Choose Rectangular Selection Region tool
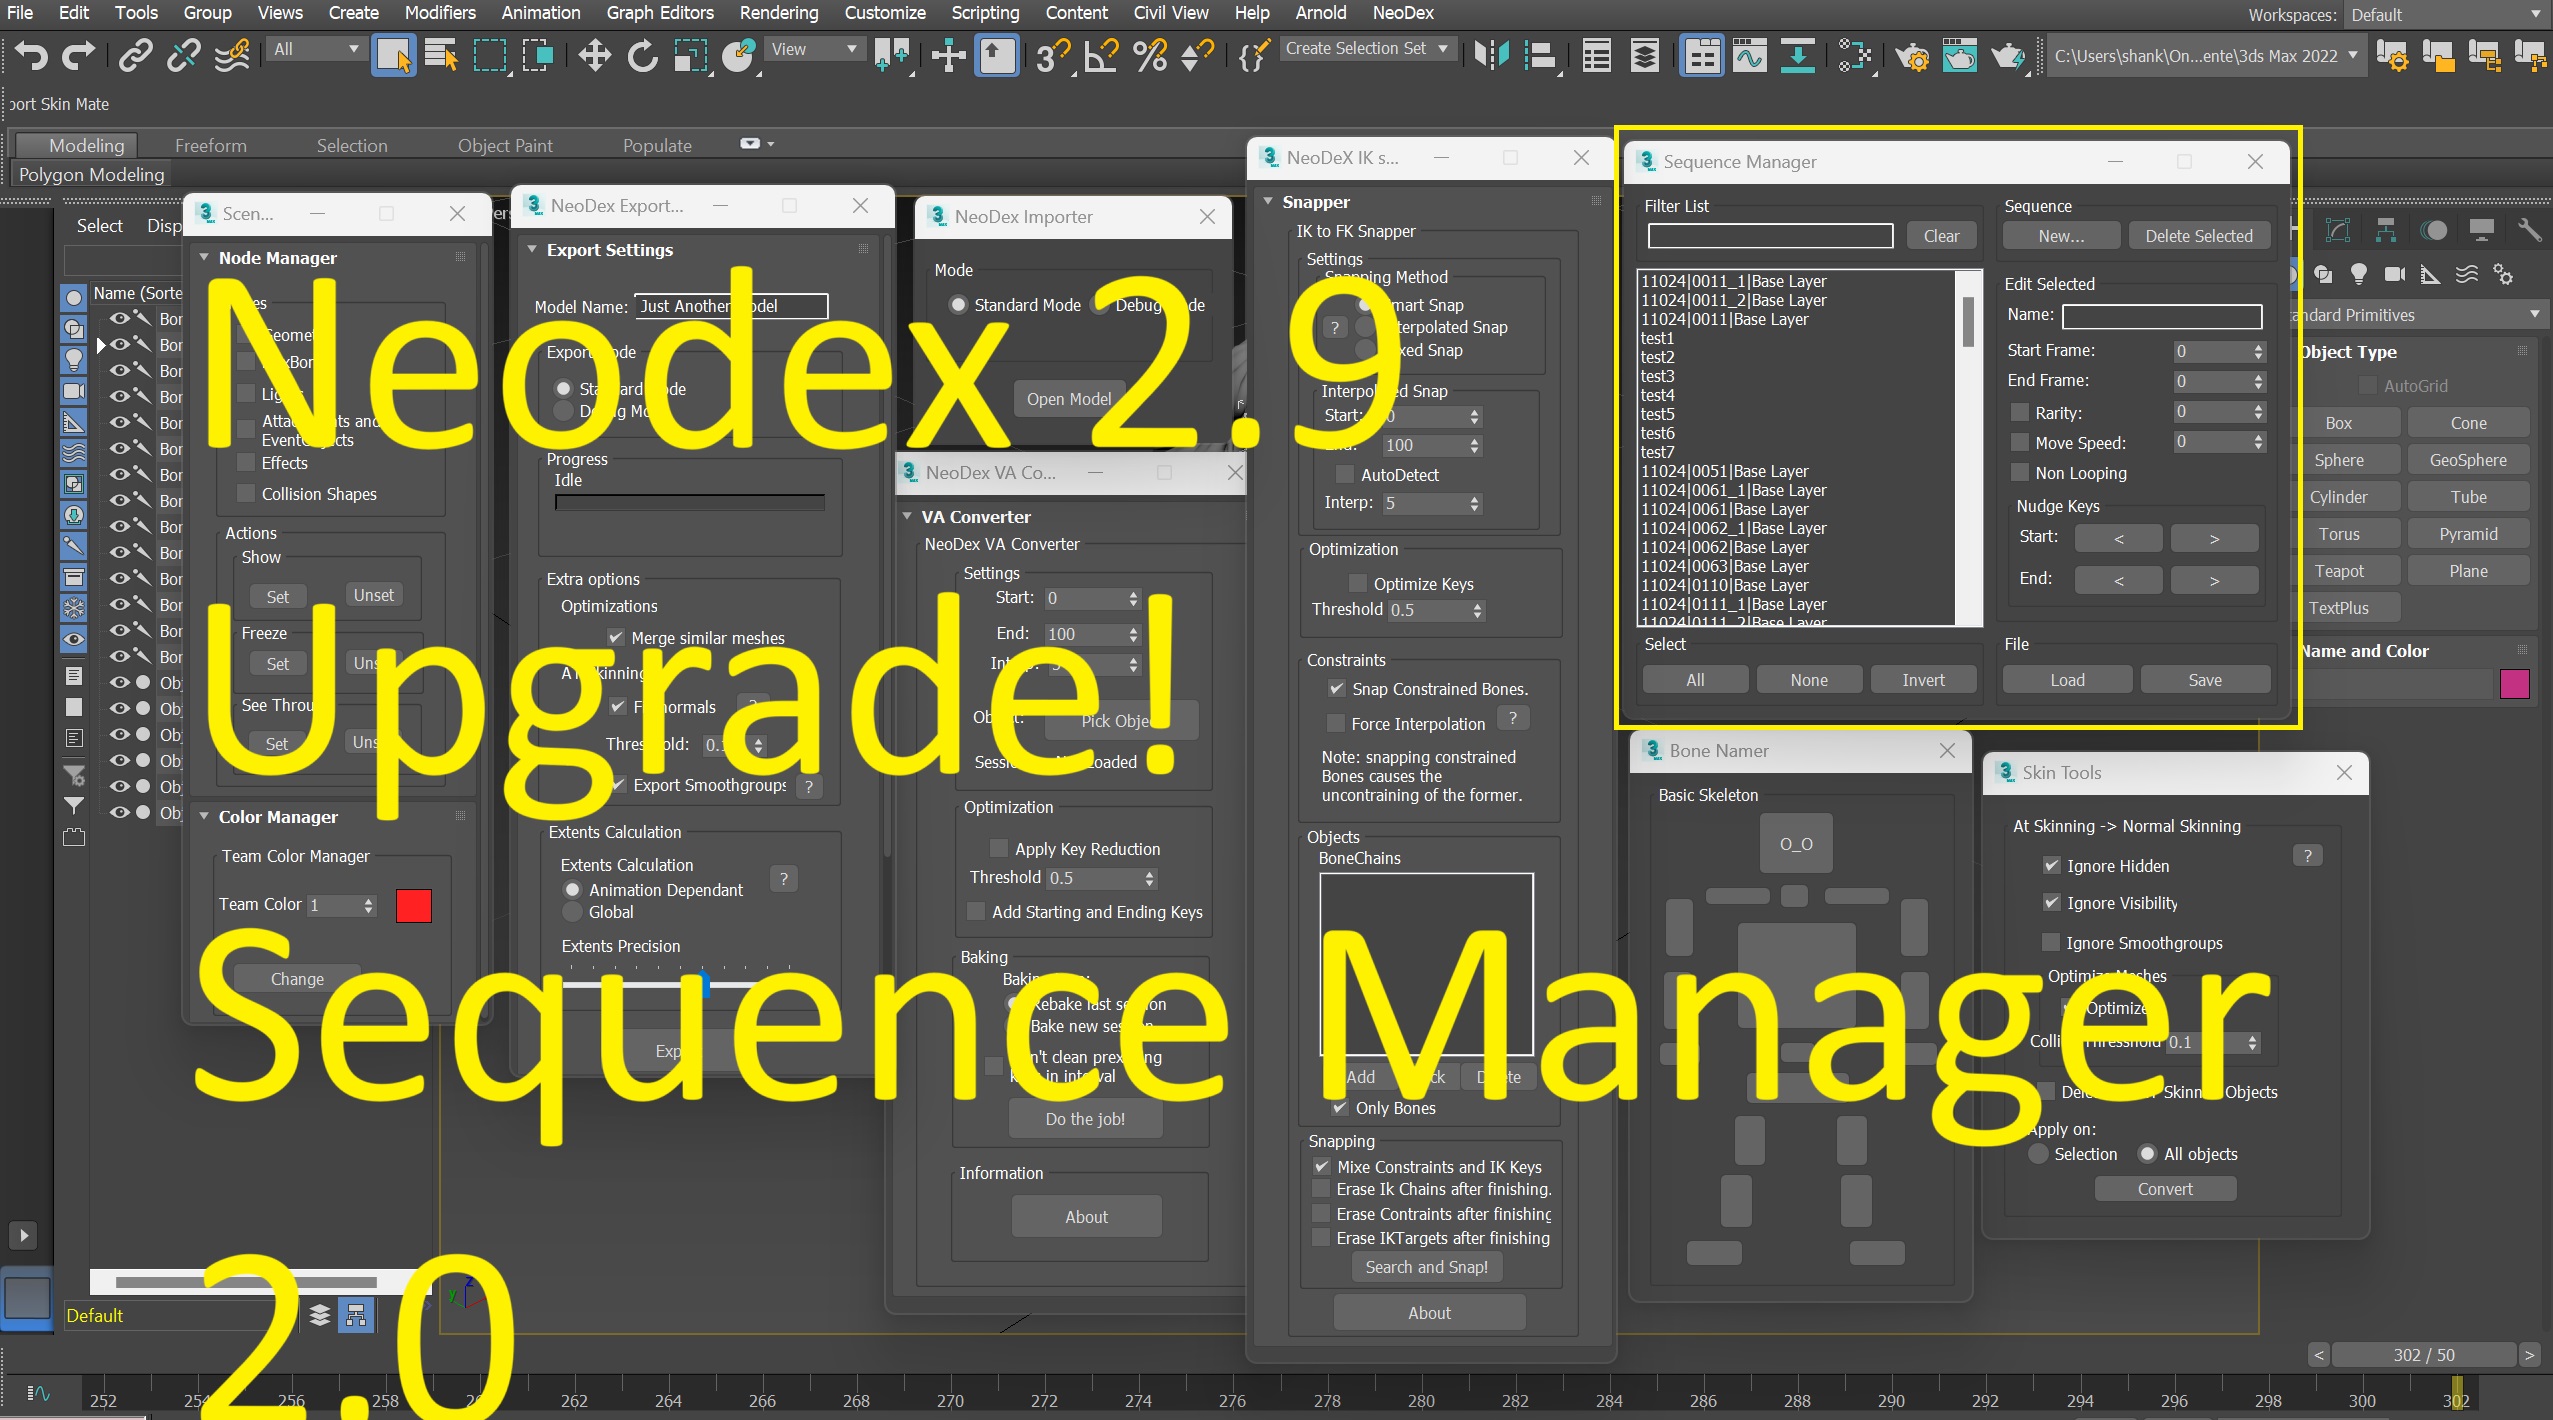Image resolution: width=2553 pixels, height=1420 pixels. click(489, 55)
